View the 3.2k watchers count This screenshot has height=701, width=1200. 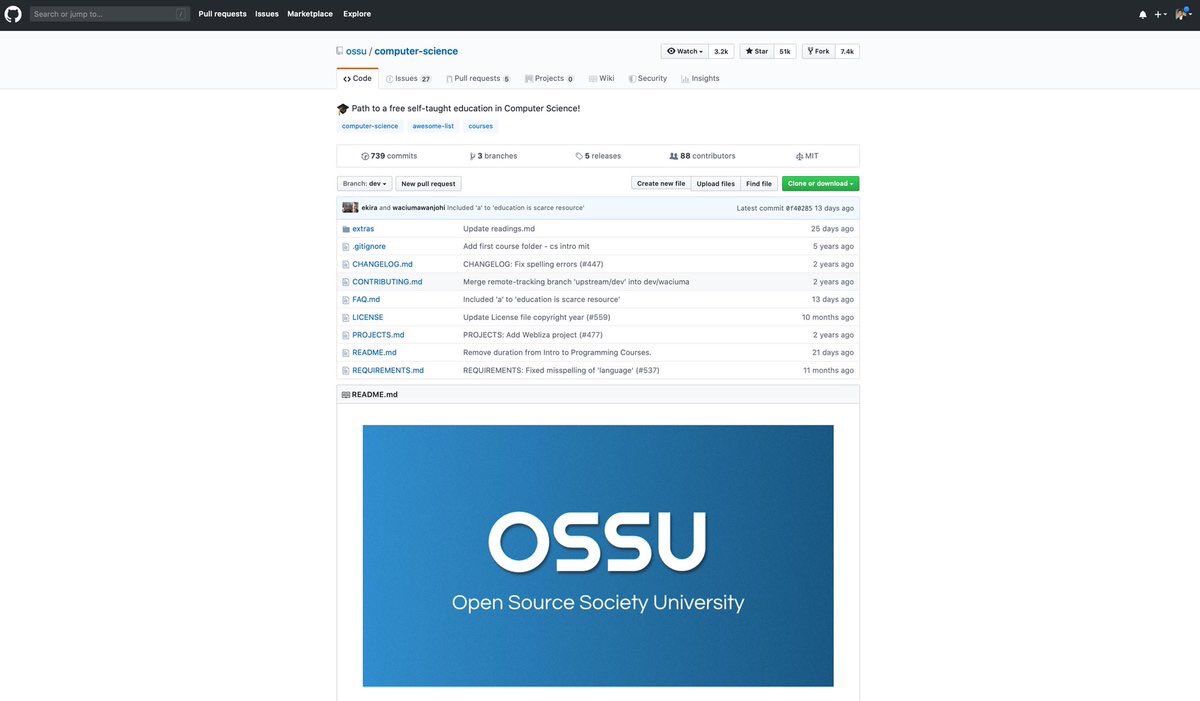721,51
